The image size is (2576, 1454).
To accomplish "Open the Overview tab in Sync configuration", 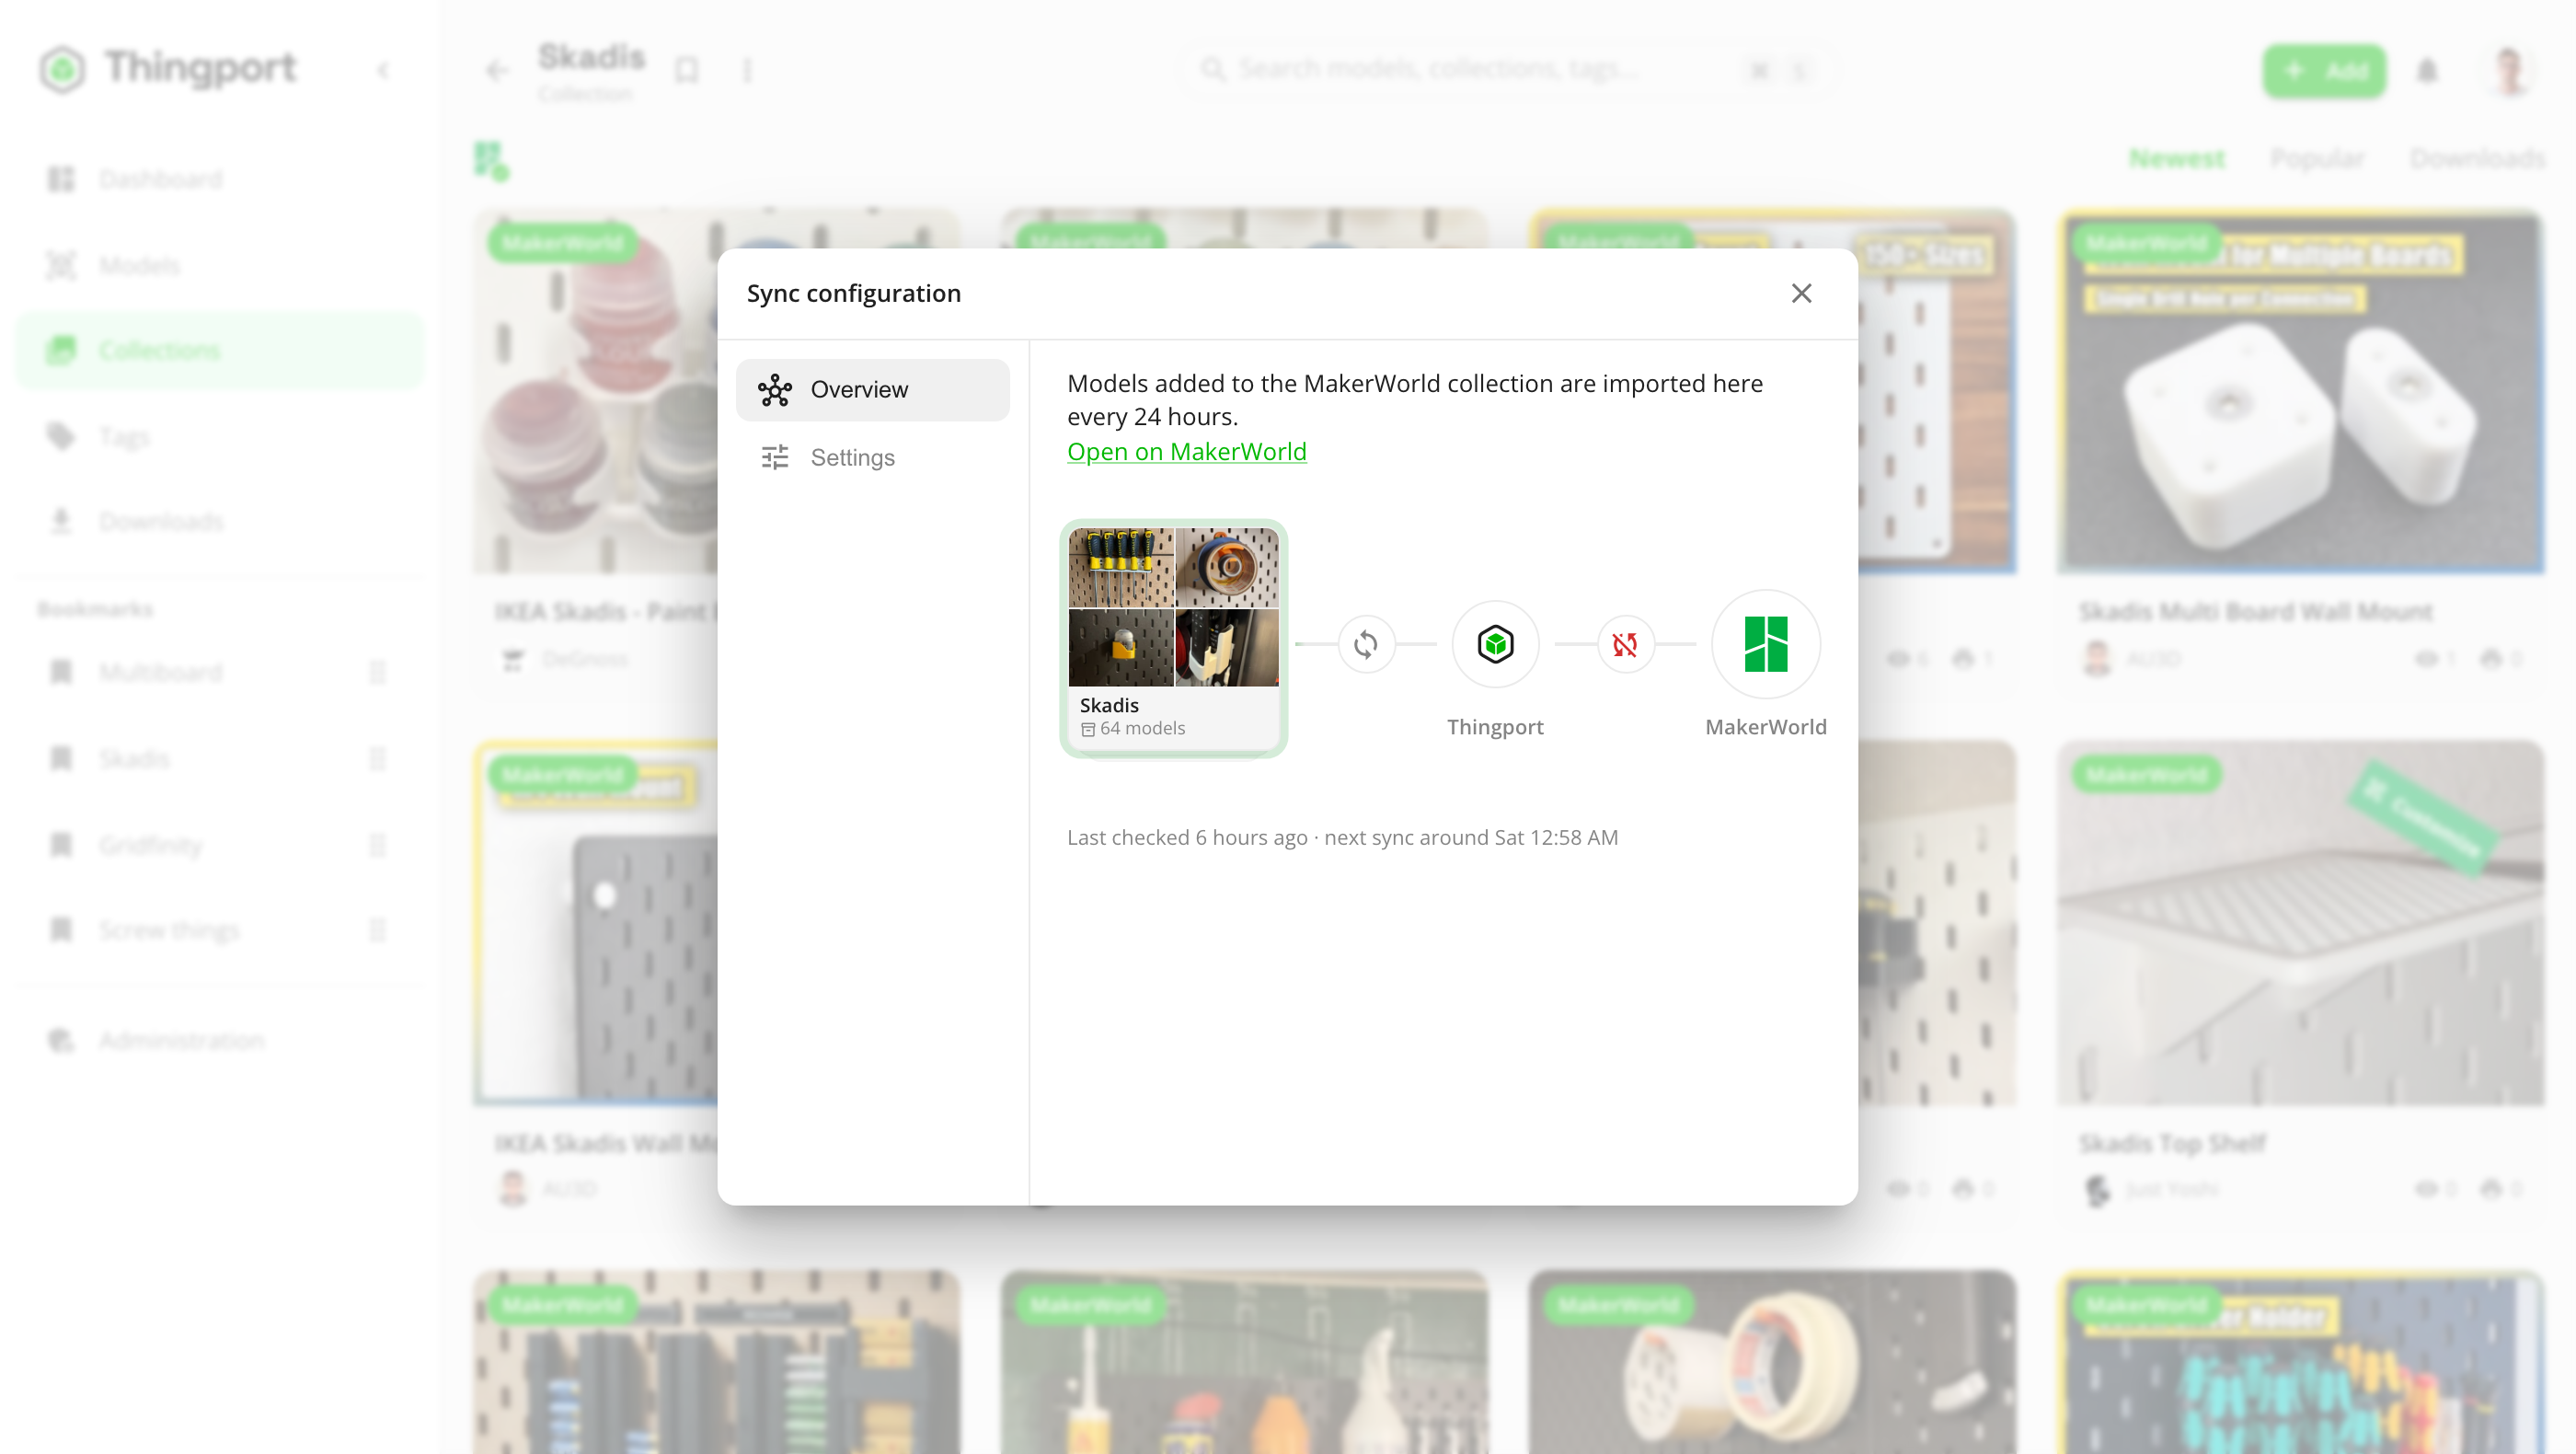I will [872, 389].
